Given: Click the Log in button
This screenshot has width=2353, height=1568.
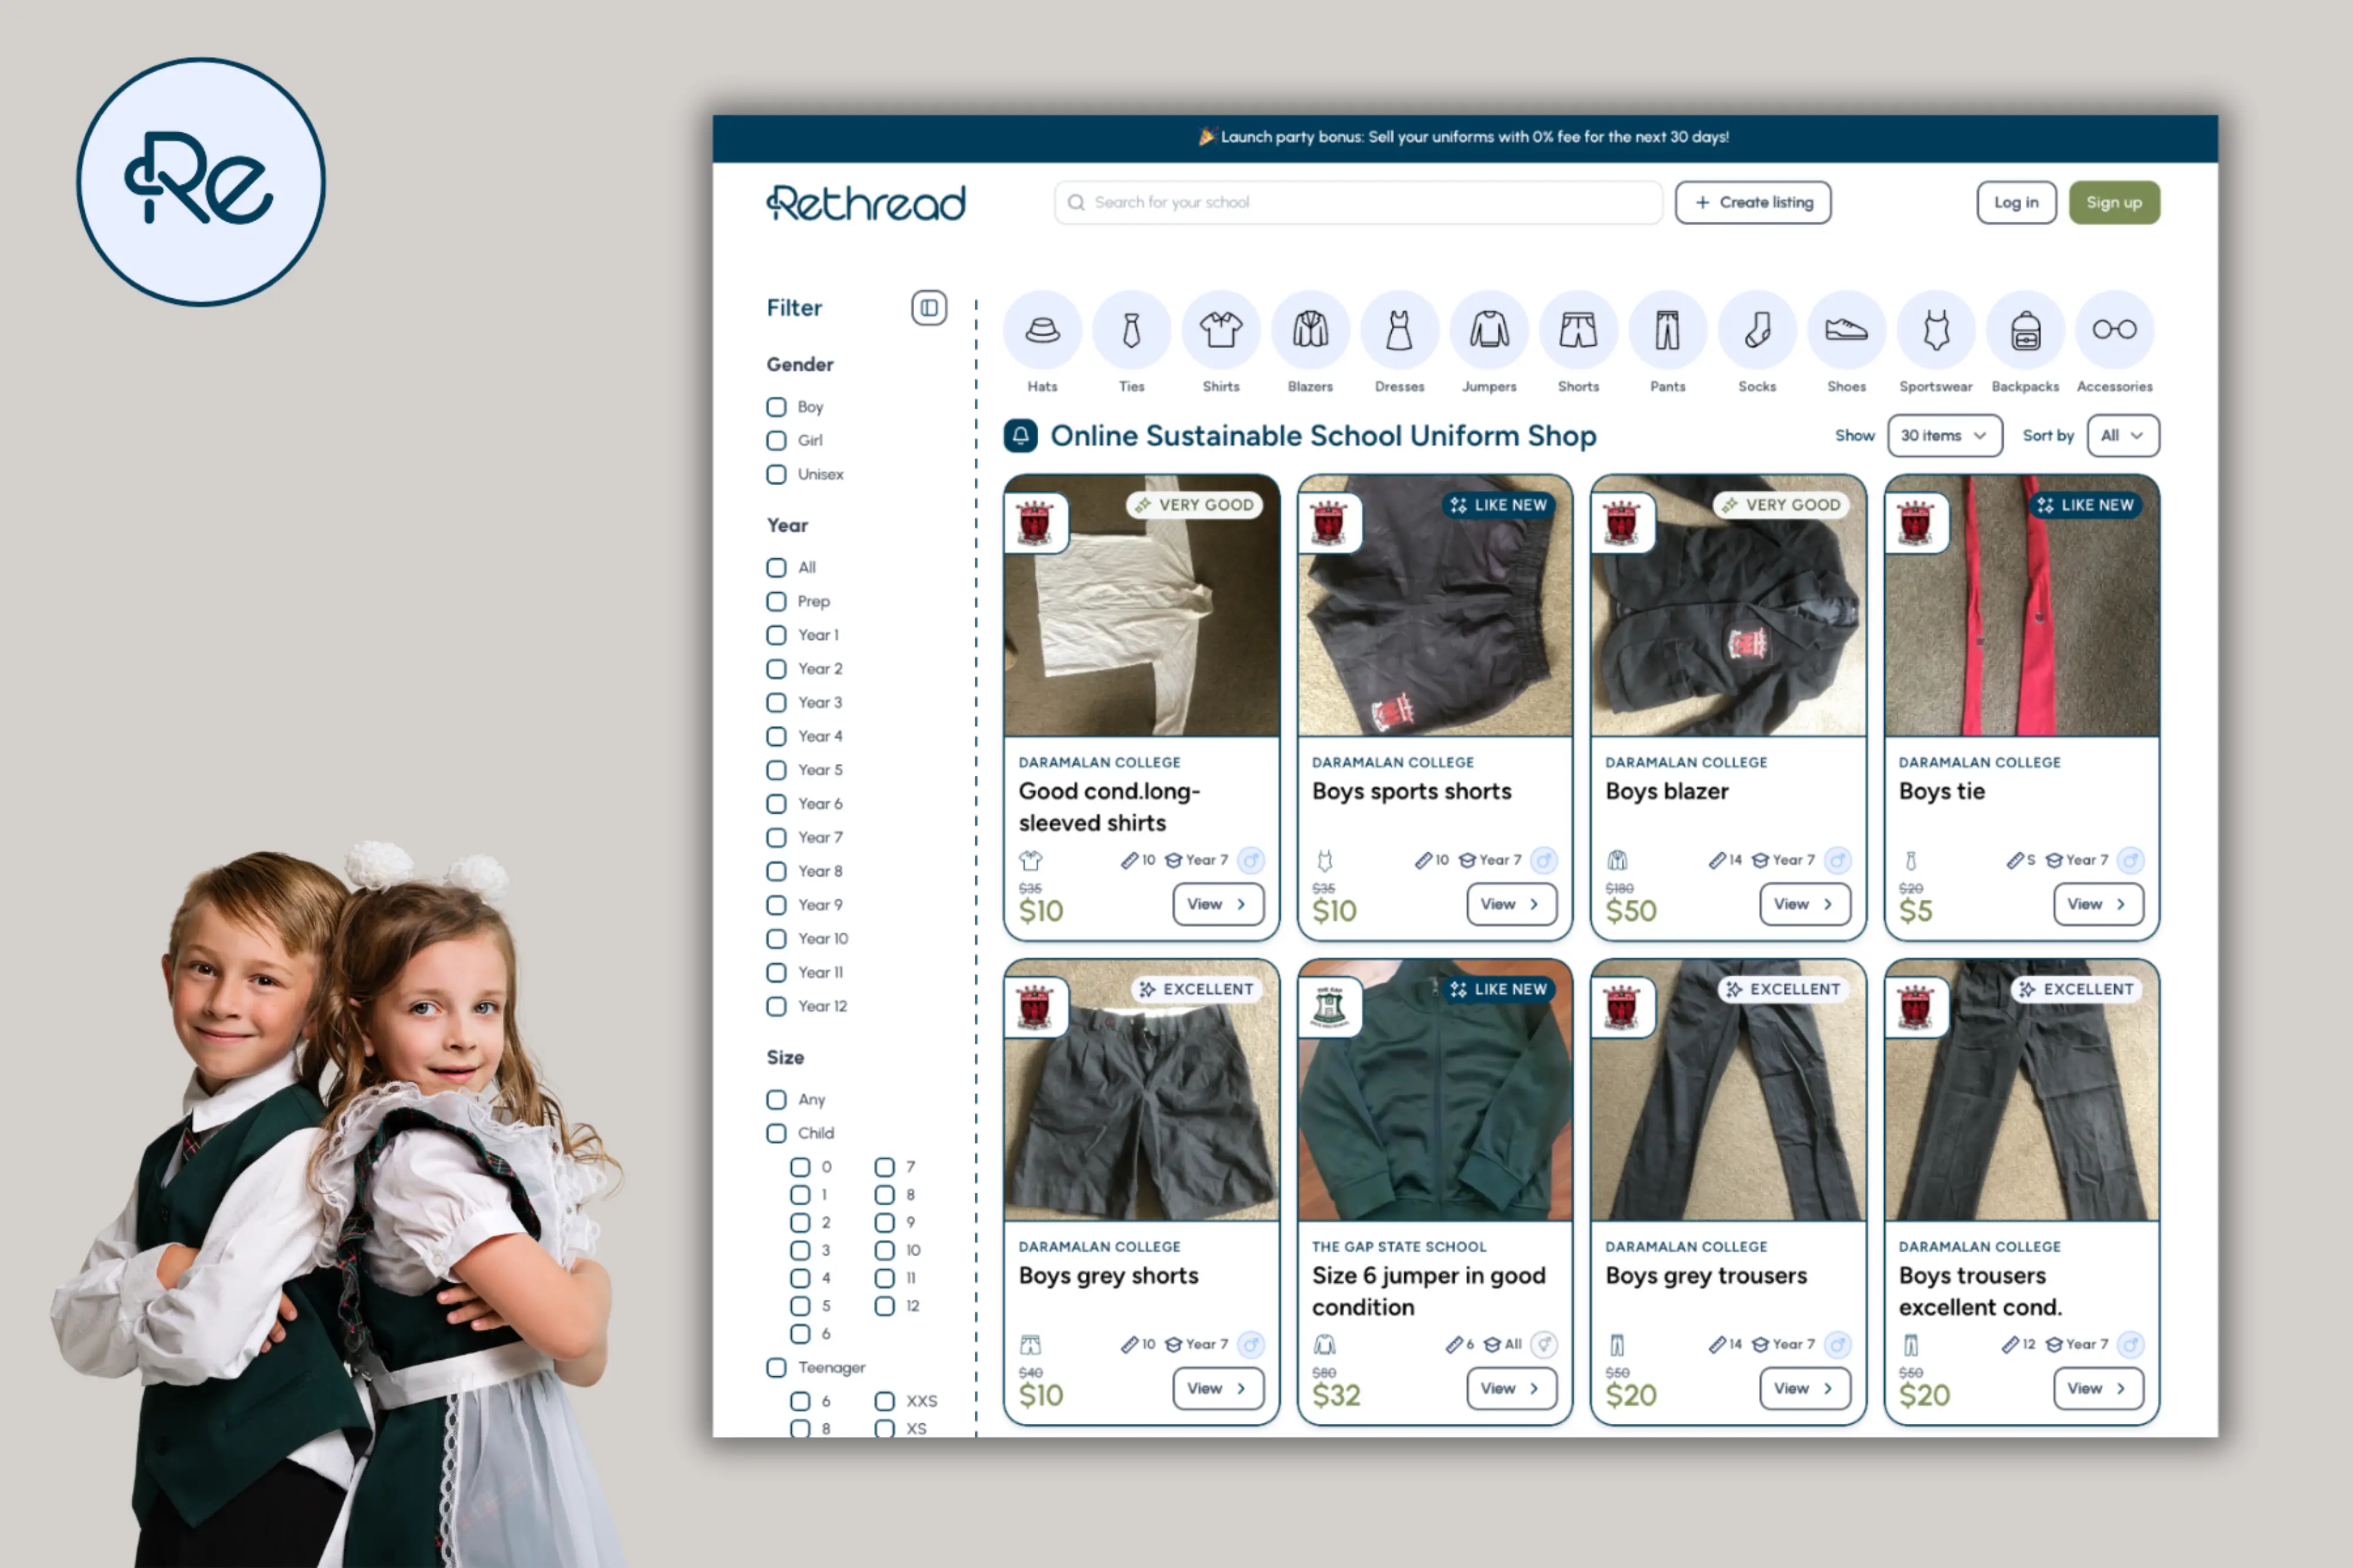Looking at the screenshot, I should (x=2016, y=203).
